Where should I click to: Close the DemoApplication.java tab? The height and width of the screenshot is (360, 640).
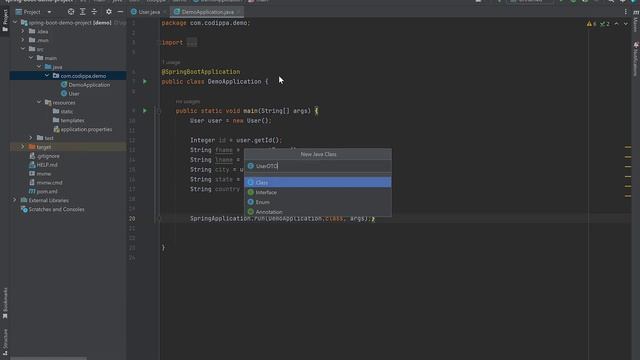[x=240, y=12]
